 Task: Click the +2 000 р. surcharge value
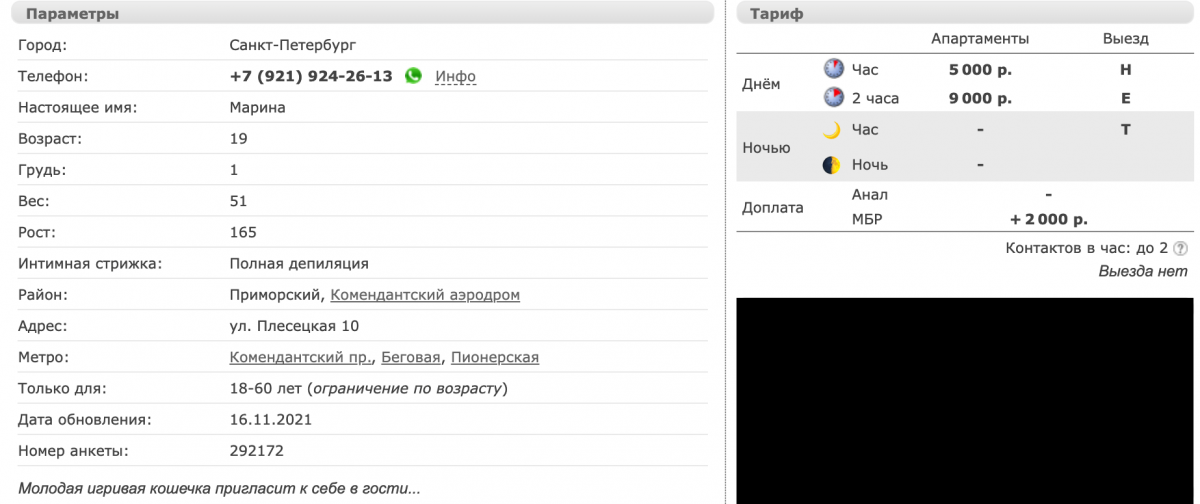(x=1049, y=219)
